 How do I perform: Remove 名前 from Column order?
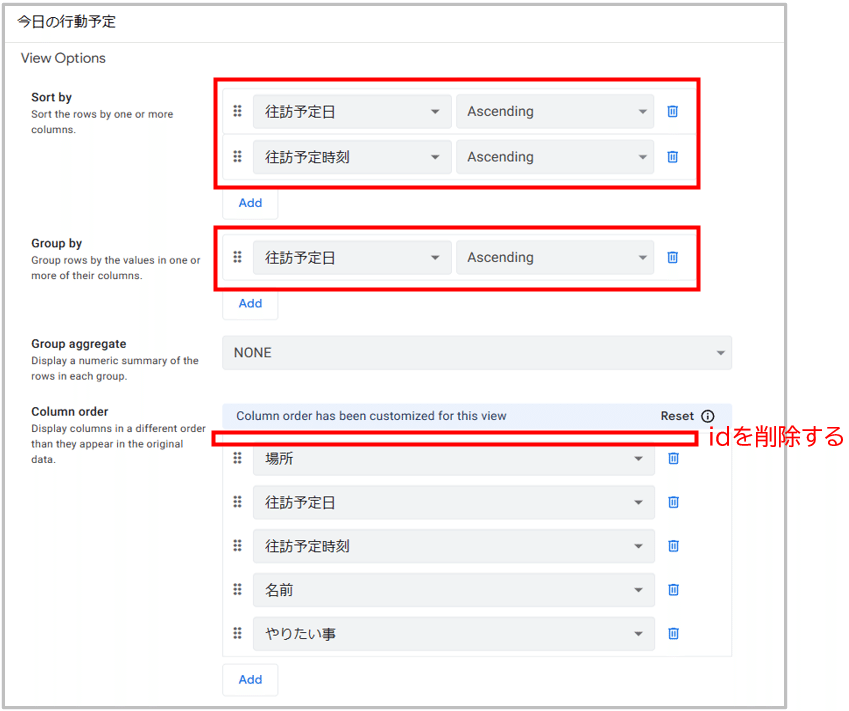(x=673, y=590)
